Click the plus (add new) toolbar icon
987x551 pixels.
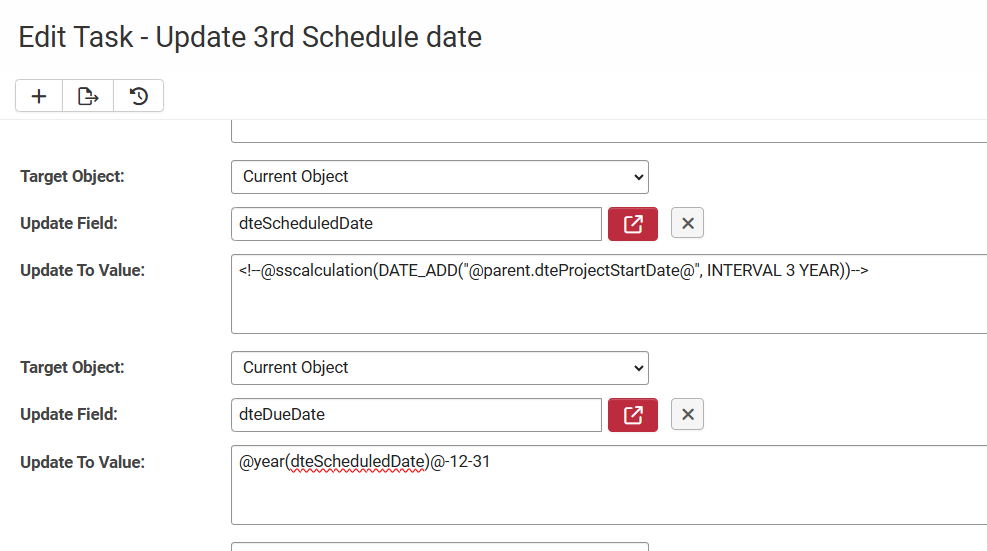pyautogui.click(x=39, y=96)
